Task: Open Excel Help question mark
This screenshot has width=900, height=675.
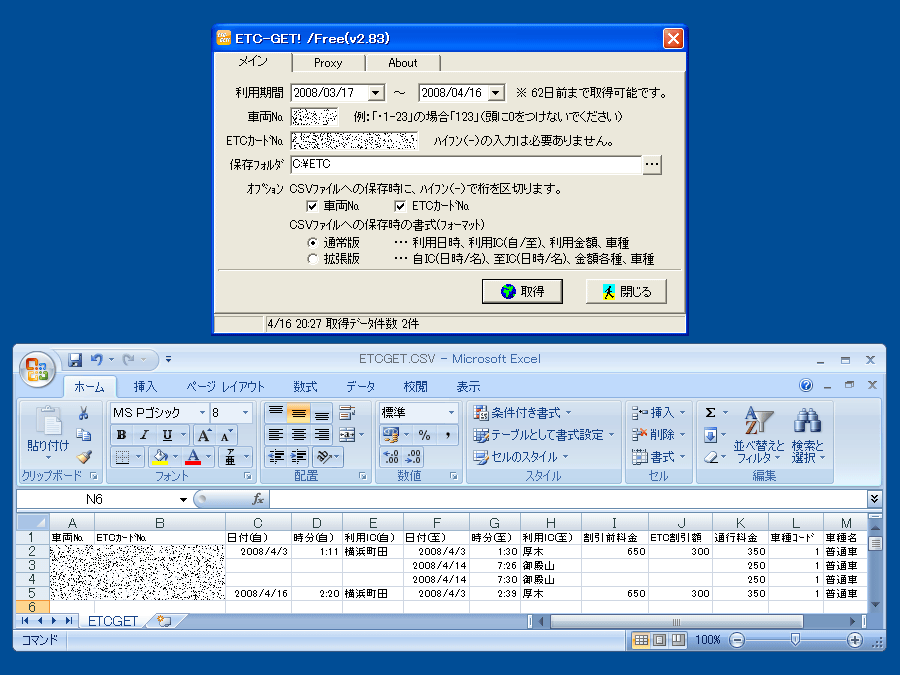Action: tap(806, 385)
